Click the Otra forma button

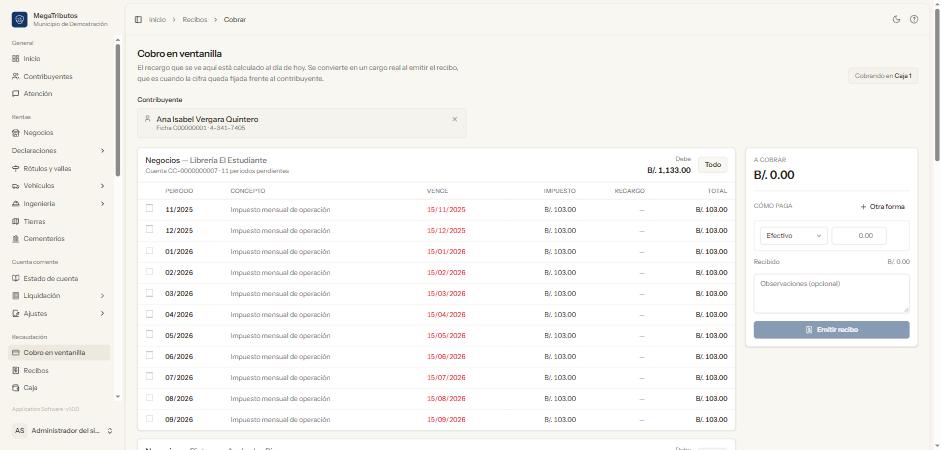tap(882, 206)
